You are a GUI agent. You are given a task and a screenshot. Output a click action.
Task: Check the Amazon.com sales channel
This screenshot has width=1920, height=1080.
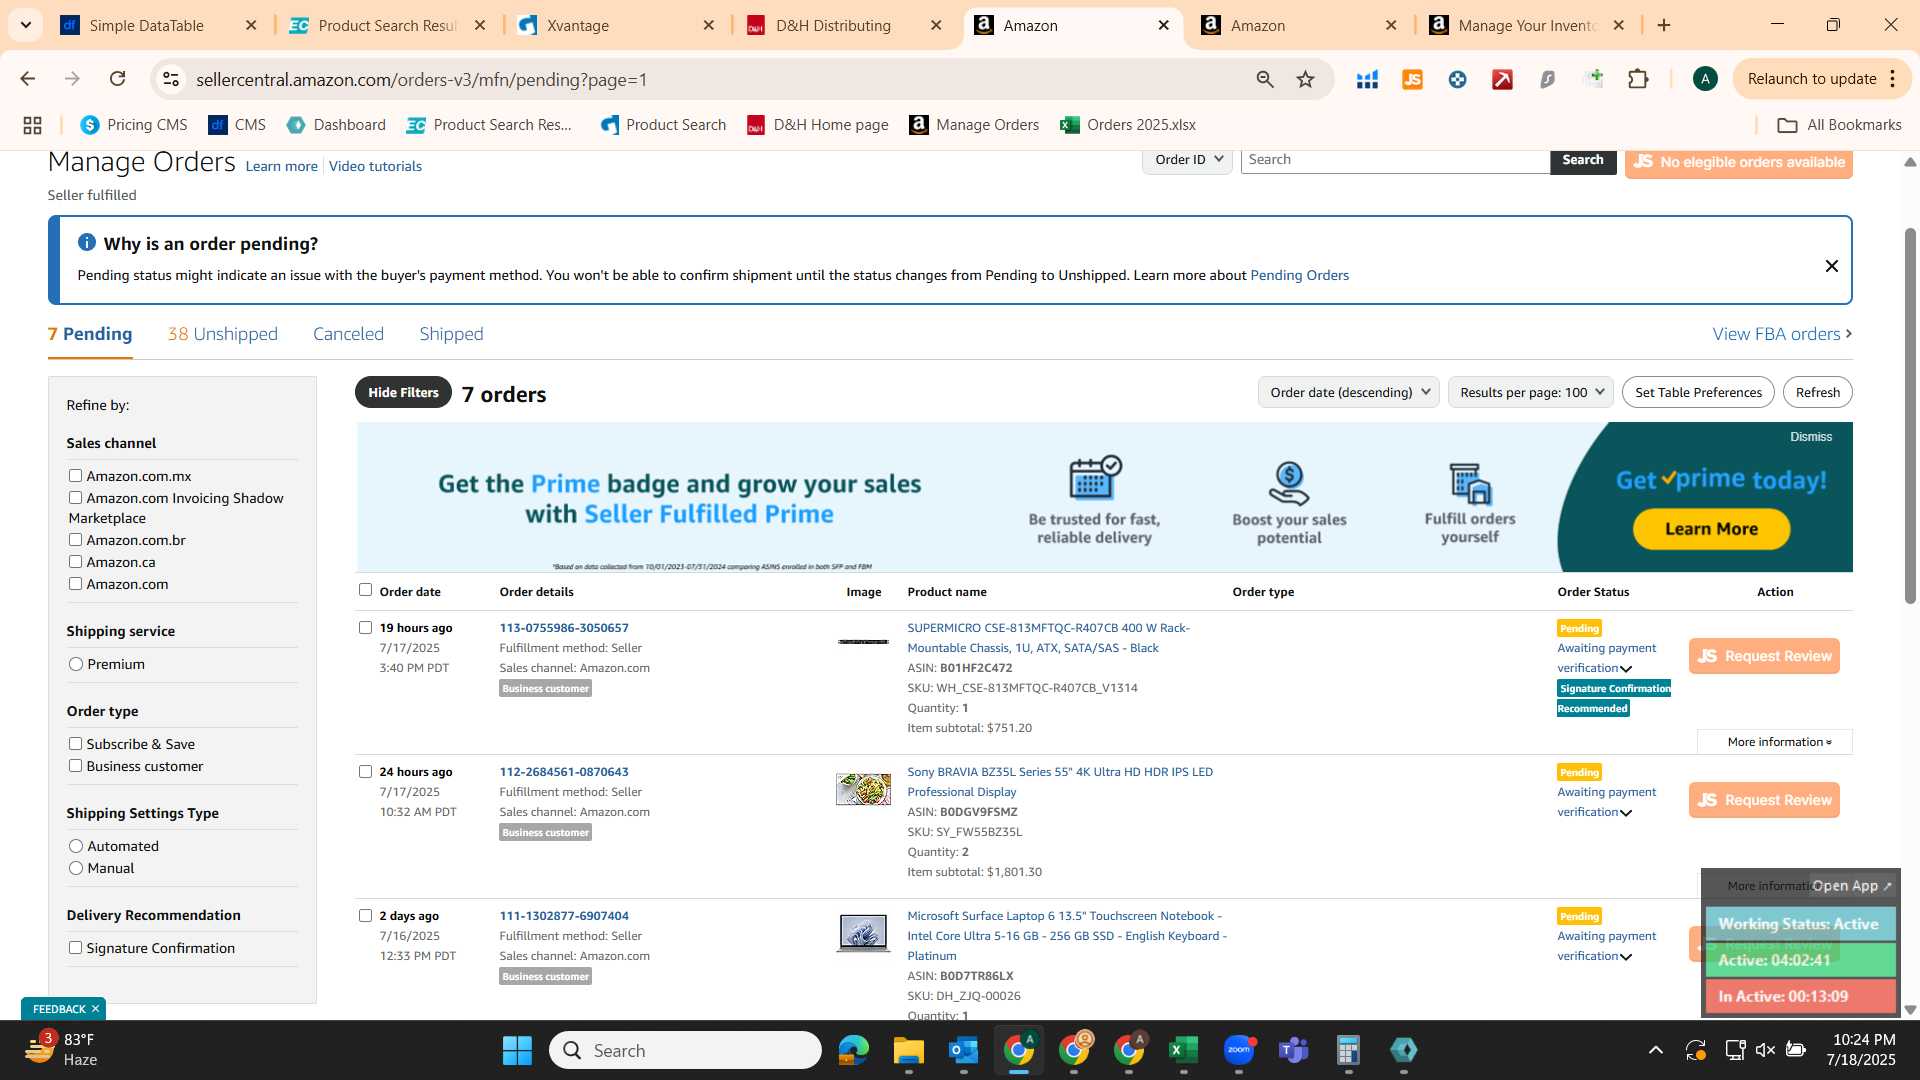[x=75, y=584]
